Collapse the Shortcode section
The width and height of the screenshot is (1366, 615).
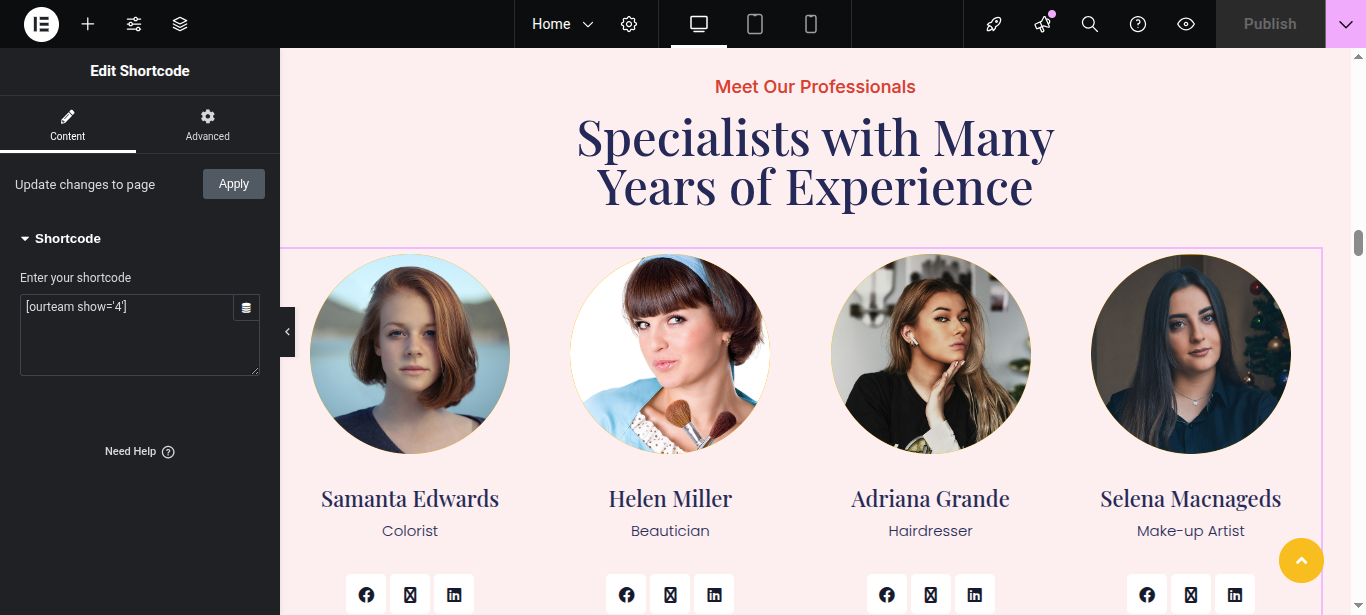[x=61, y=239]
